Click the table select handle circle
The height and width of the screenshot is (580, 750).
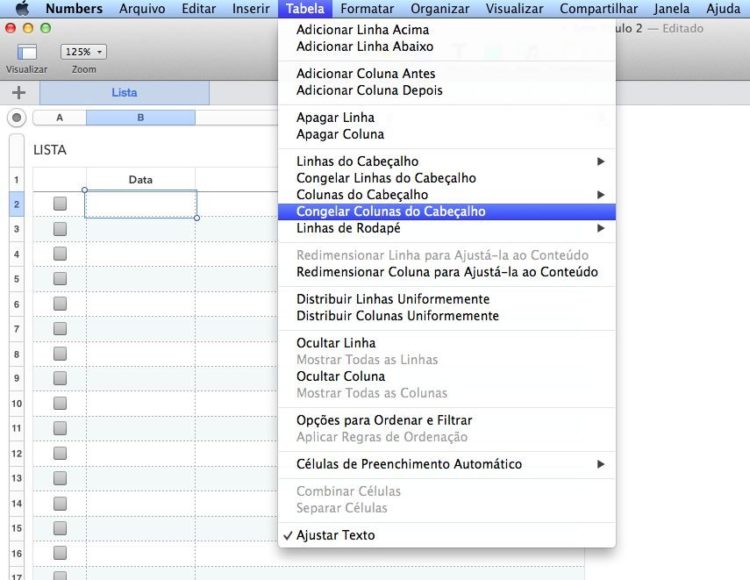(x=16, y=117)
